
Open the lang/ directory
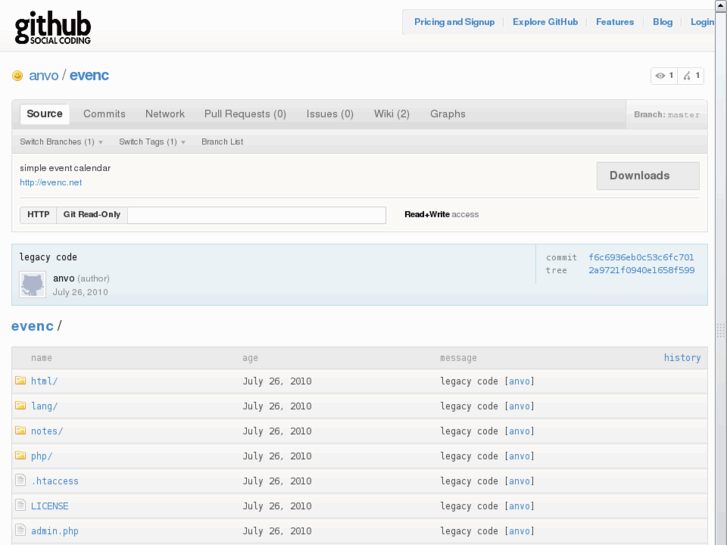[45, 406]
